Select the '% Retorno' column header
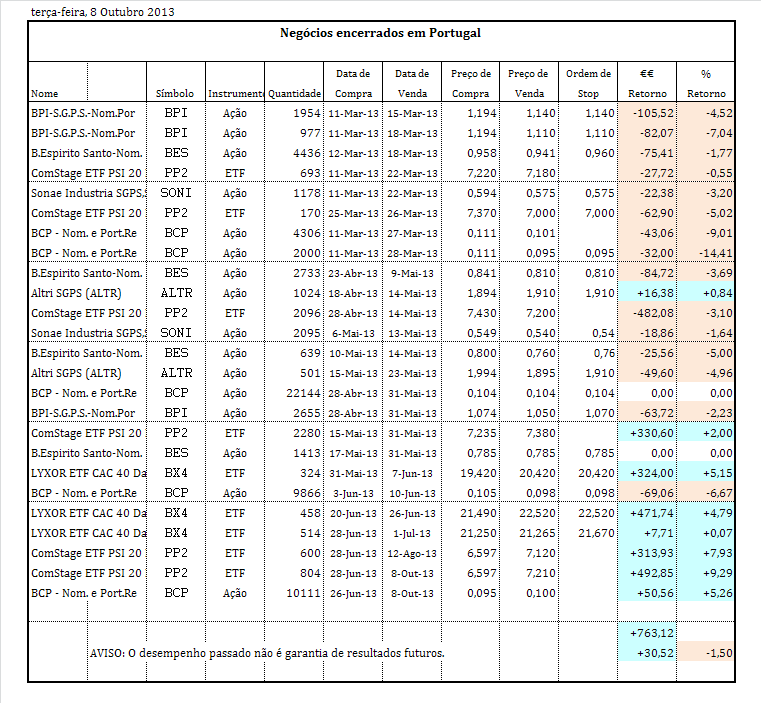Image resolution: width=761 pixels, height=708 pixels. tap(706, 83)
